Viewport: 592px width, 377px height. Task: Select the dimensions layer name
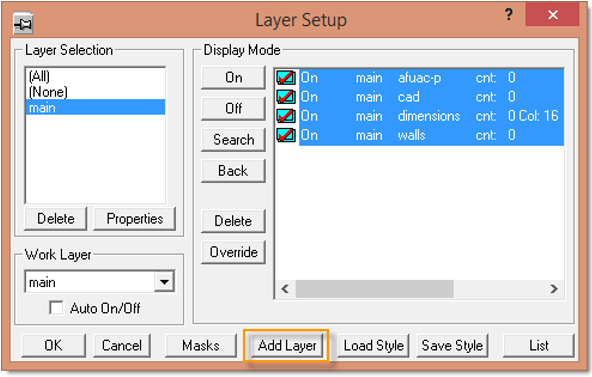tap(429, 116)
